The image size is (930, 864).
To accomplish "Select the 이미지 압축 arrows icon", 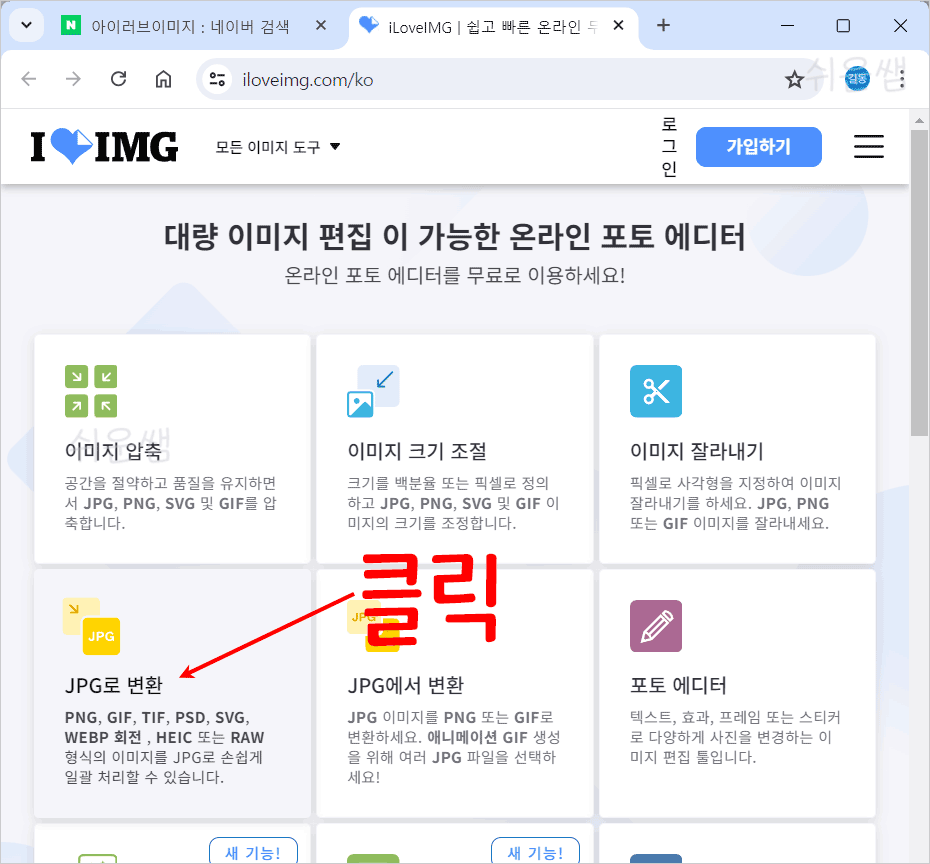I will point(91,391).
